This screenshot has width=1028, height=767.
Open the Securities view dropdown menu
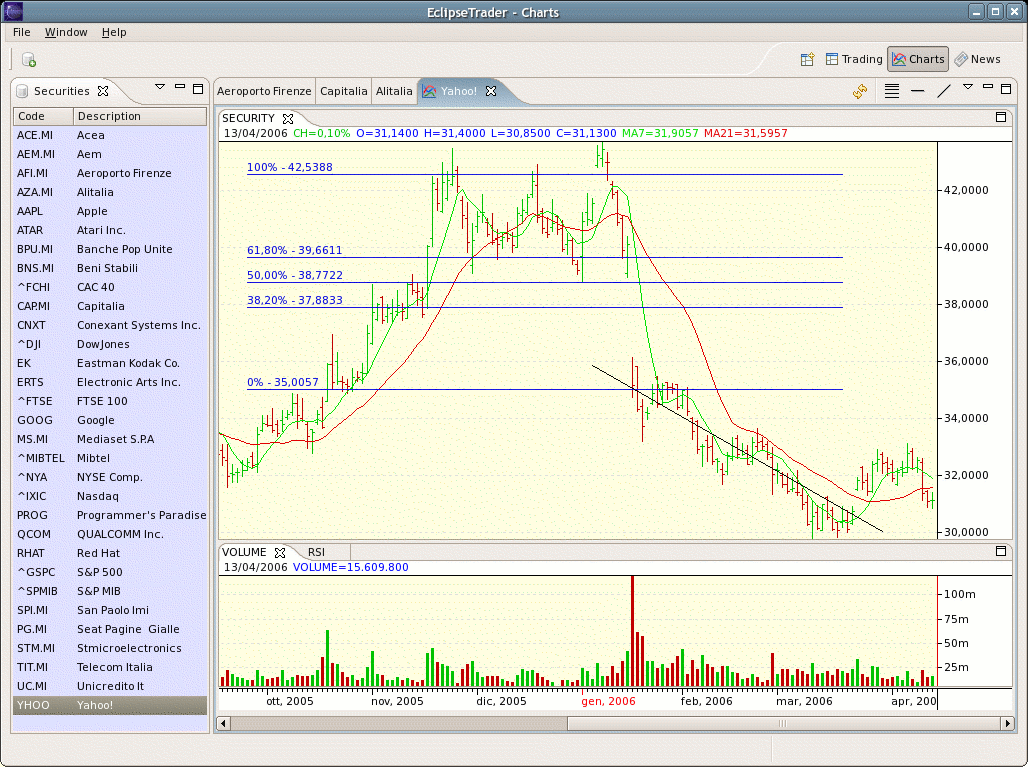(160, 88)
